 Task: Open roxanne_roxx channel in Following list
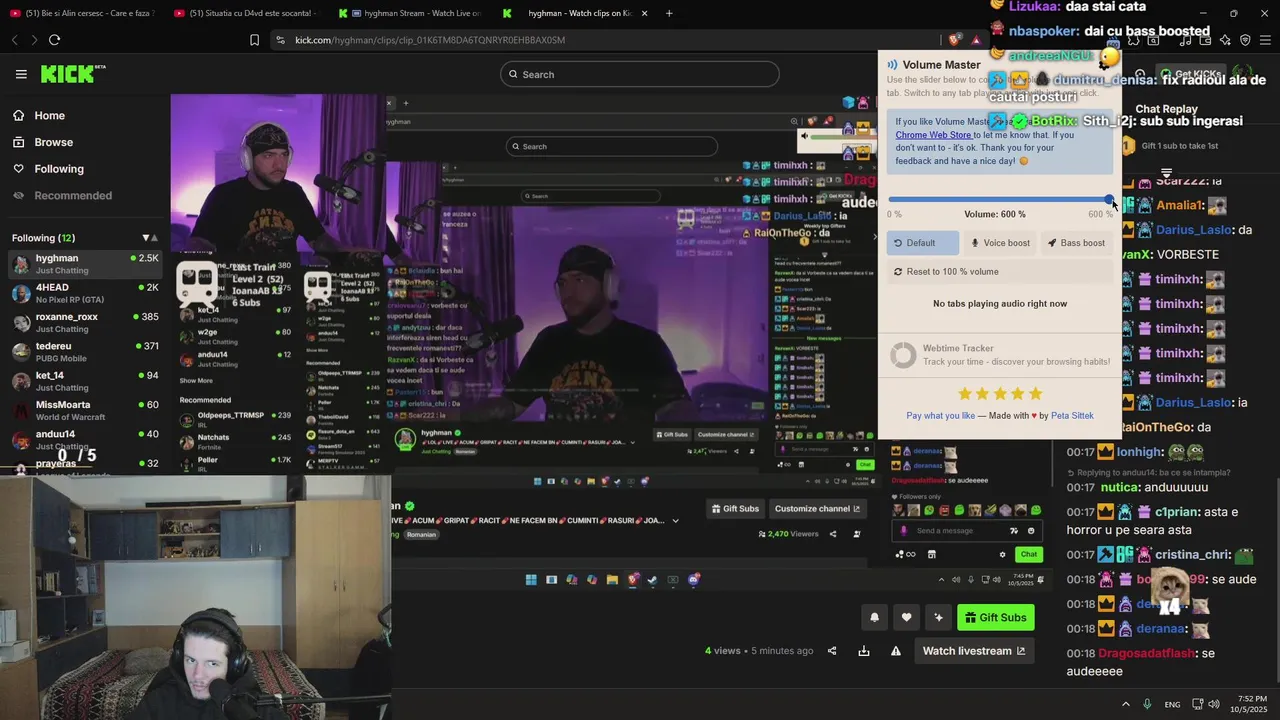point(84,322)
